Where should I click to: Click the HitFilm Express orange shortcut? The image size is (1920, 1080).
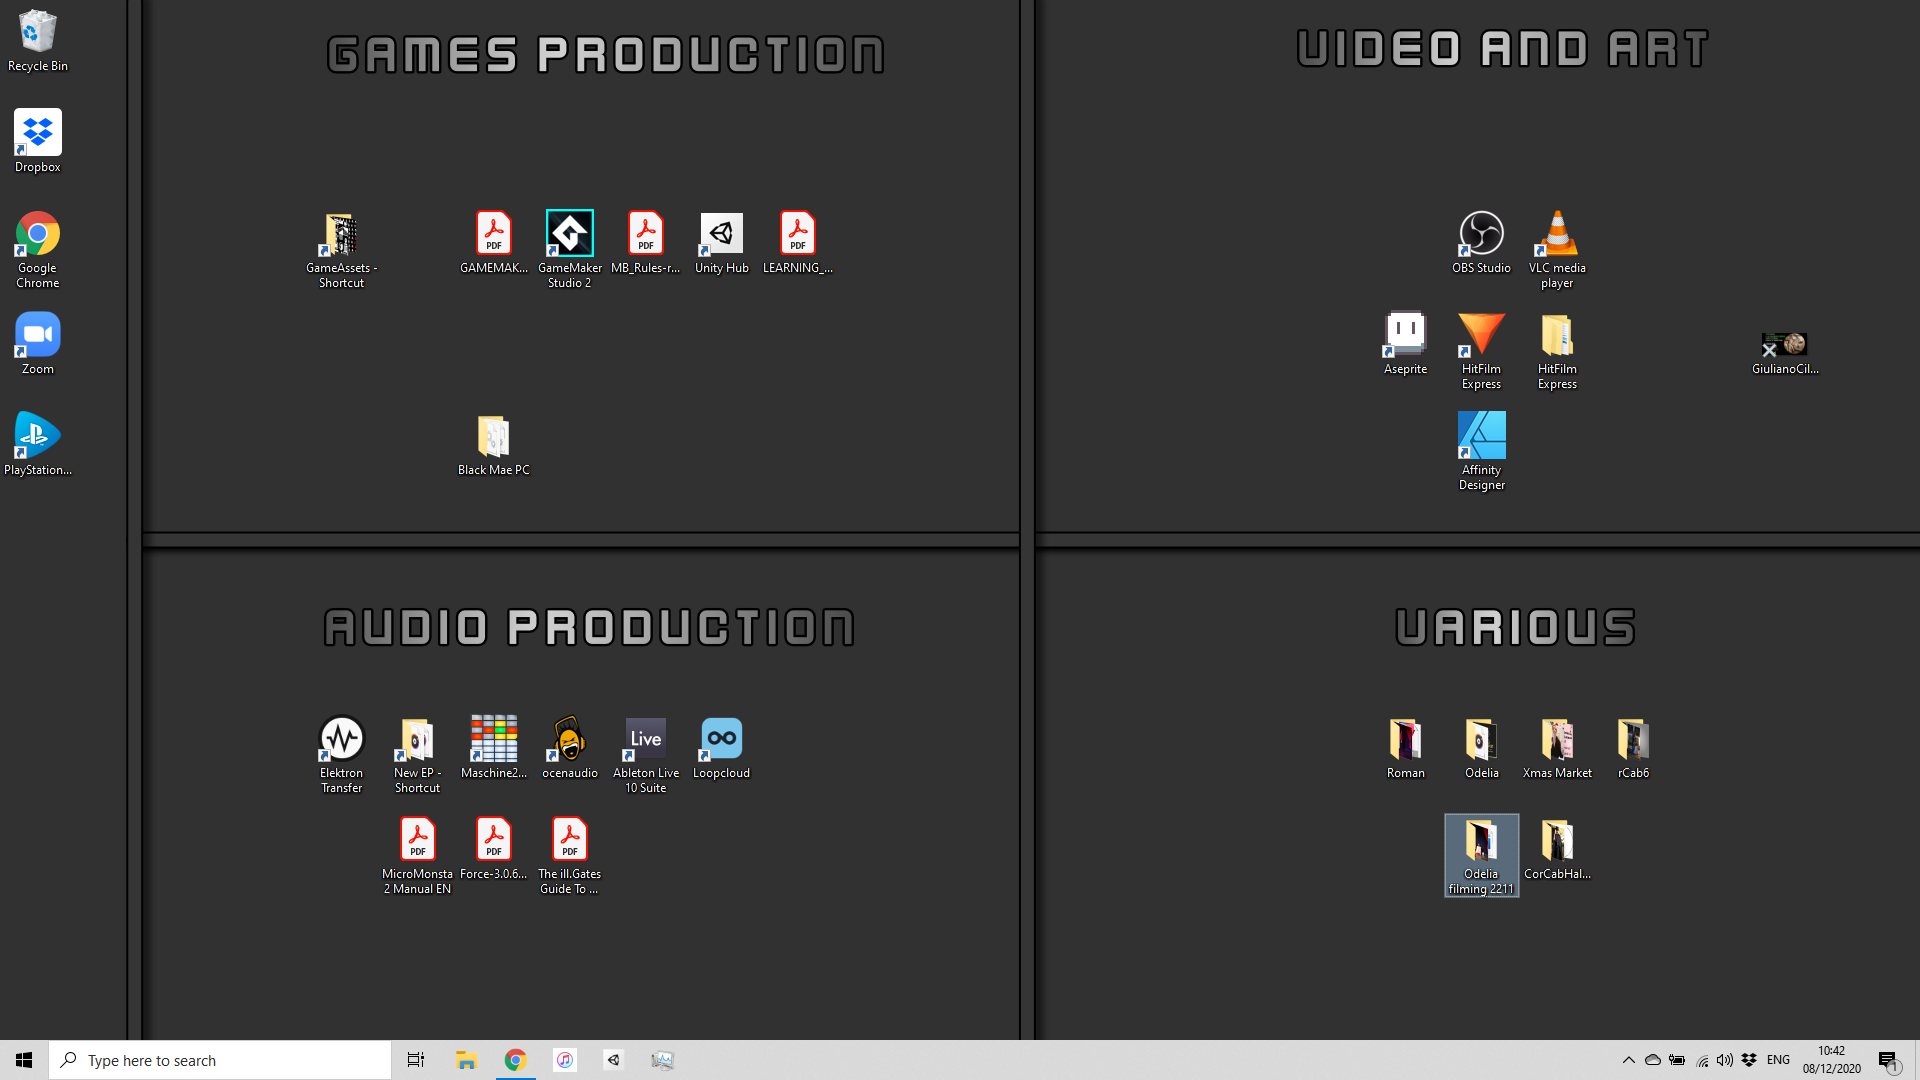point(1481,335)
